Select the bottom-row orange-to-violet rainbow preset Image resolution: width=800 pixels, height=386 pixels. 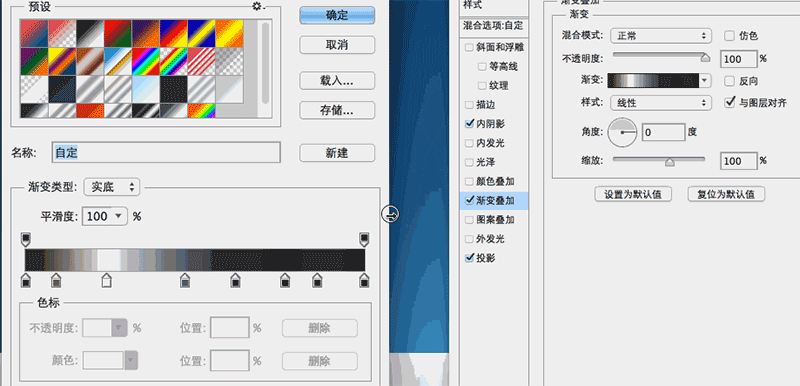pos(202,111)
